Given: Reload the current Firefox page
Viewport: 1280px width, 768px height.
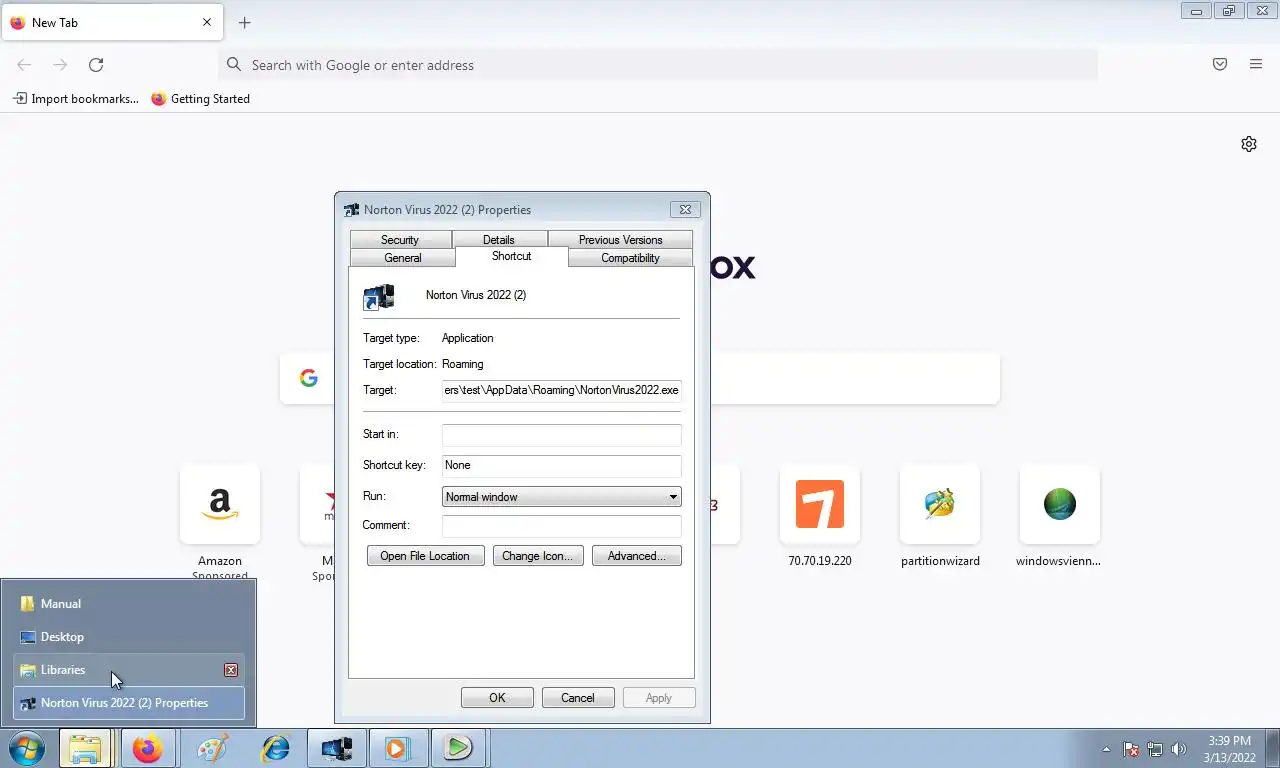Looking at the screenshot, I should [x=96, y=65].
